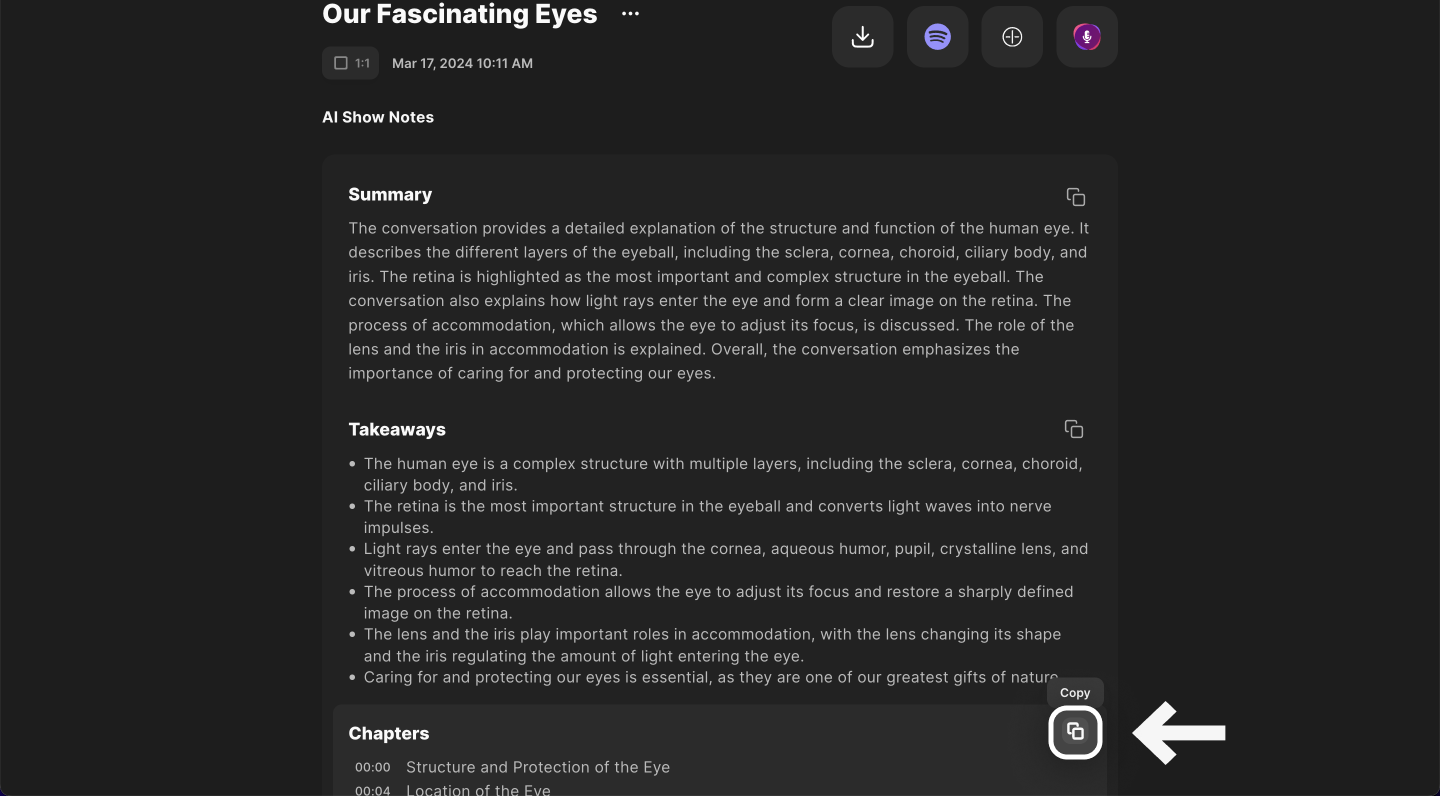Viewport: 1440px width, 796px height.
Task: Click the Takeaways heading
Action: (397, 430)
